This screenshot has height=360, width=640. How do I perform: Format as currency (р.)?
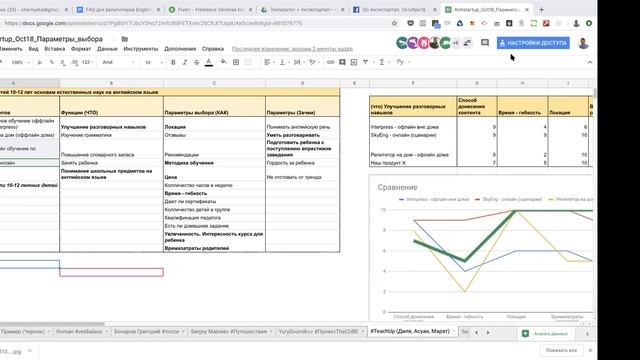click(x=40, y=62)
